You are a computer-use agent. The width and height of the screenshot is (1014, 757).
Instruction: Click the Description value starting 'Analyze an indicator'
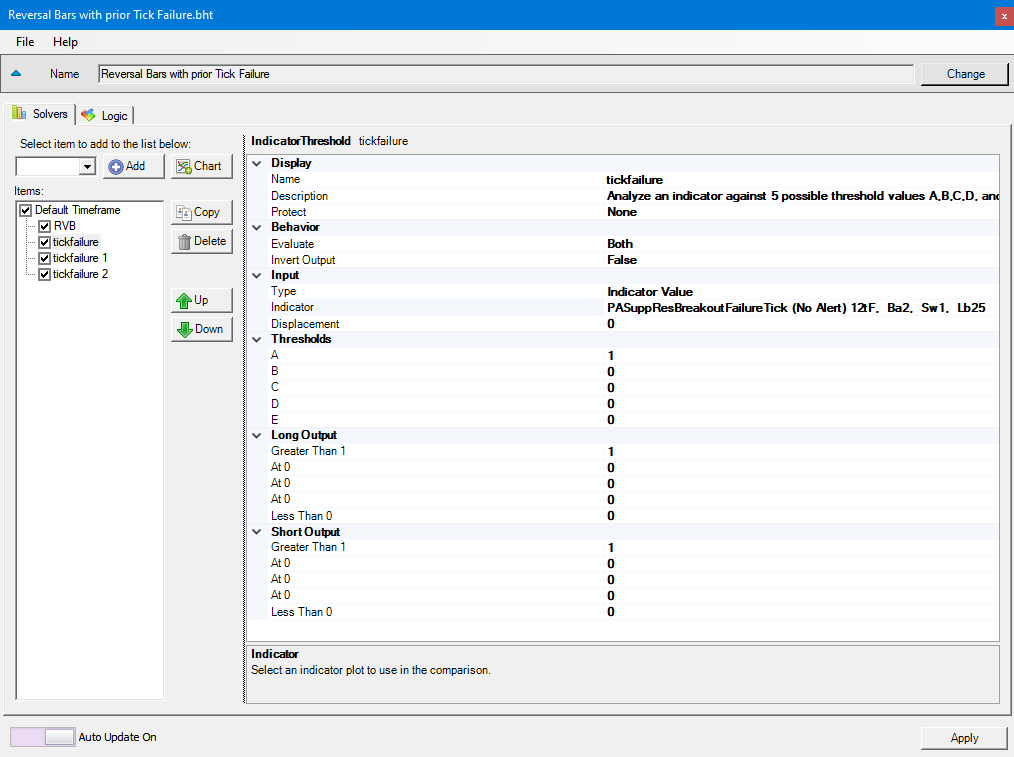pos(803,196)
